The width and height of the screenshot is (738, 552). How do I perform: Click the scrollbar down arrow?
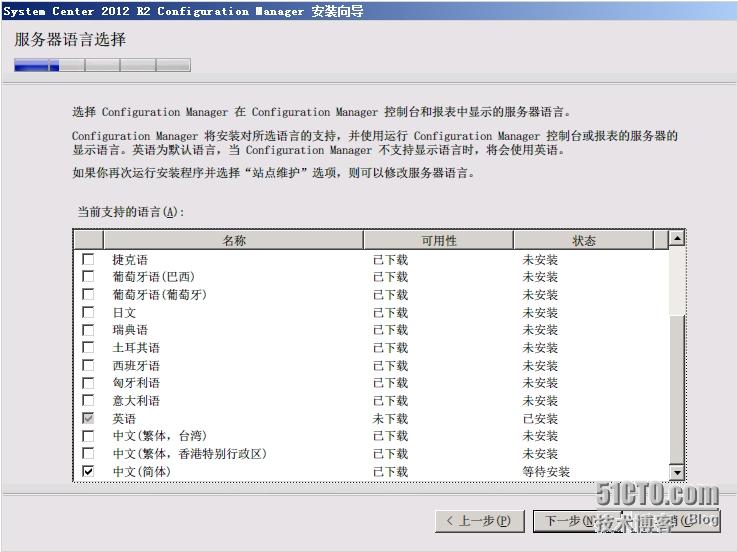click(677, 472)
